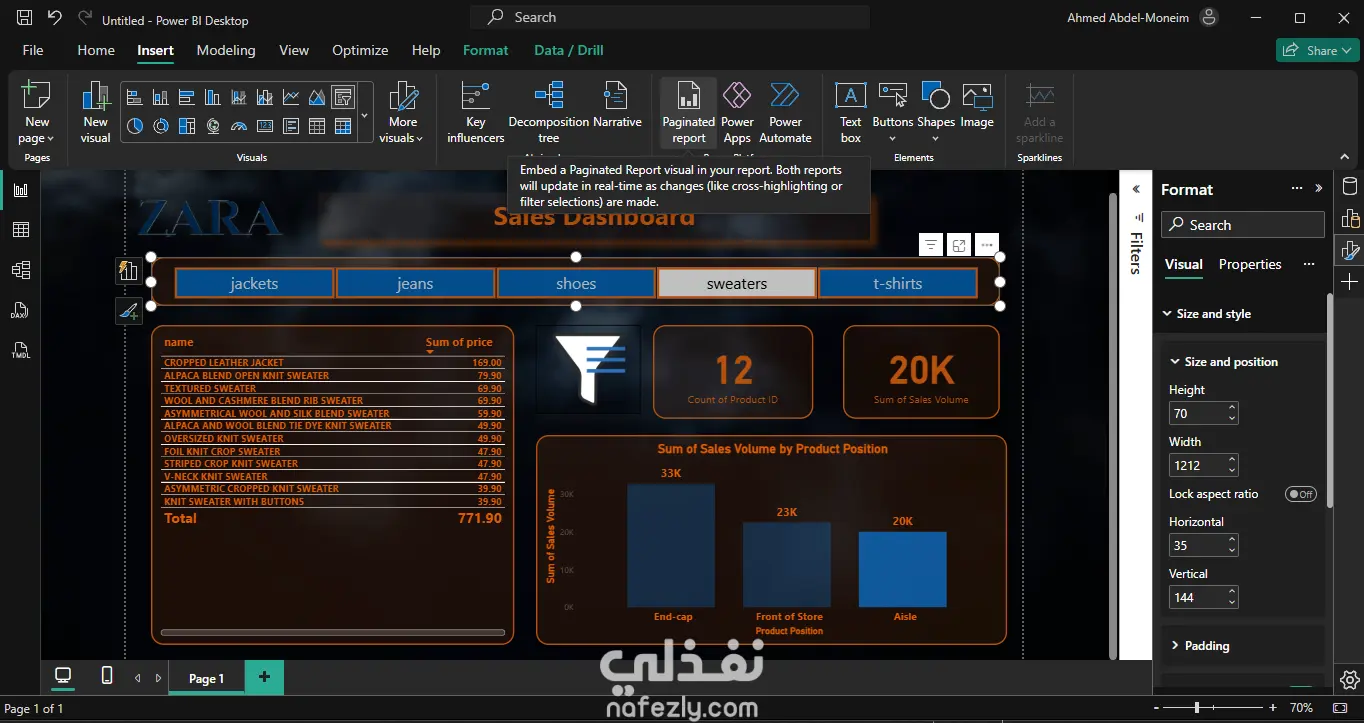Insert a treemap visual
The image size is (1364, 723).
(186, 126)
